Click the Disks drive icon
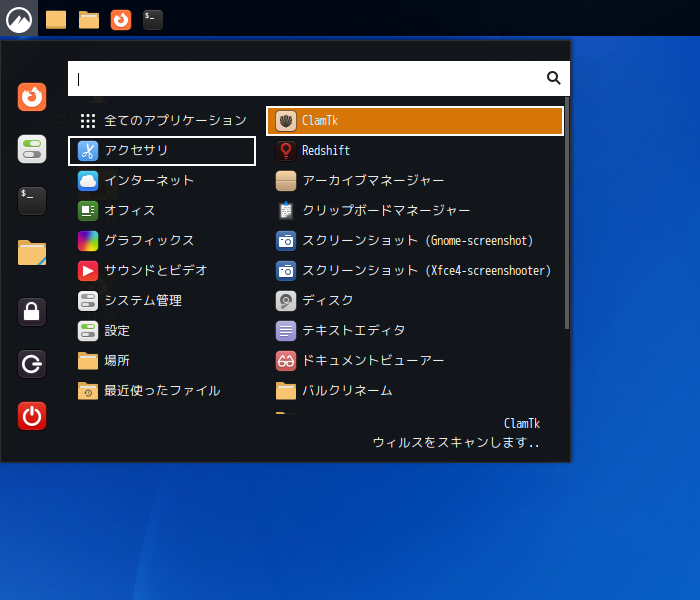 (x=286, y=301)
